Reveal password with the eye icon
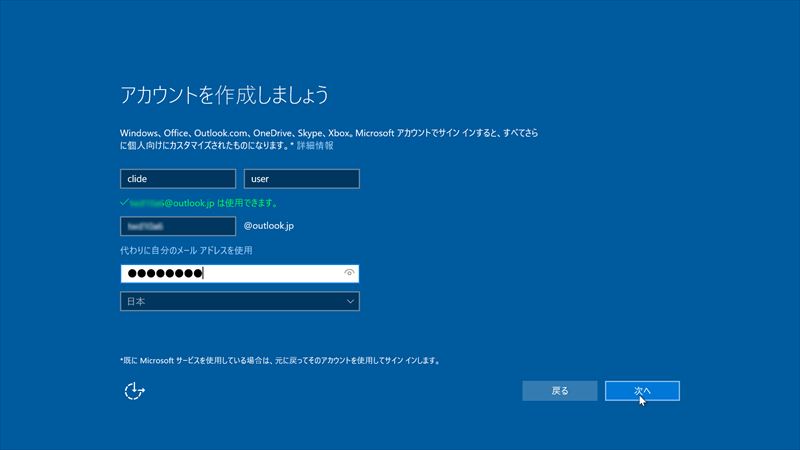Image resolution: width=800 pixels, height=450 pixels. 349,273
